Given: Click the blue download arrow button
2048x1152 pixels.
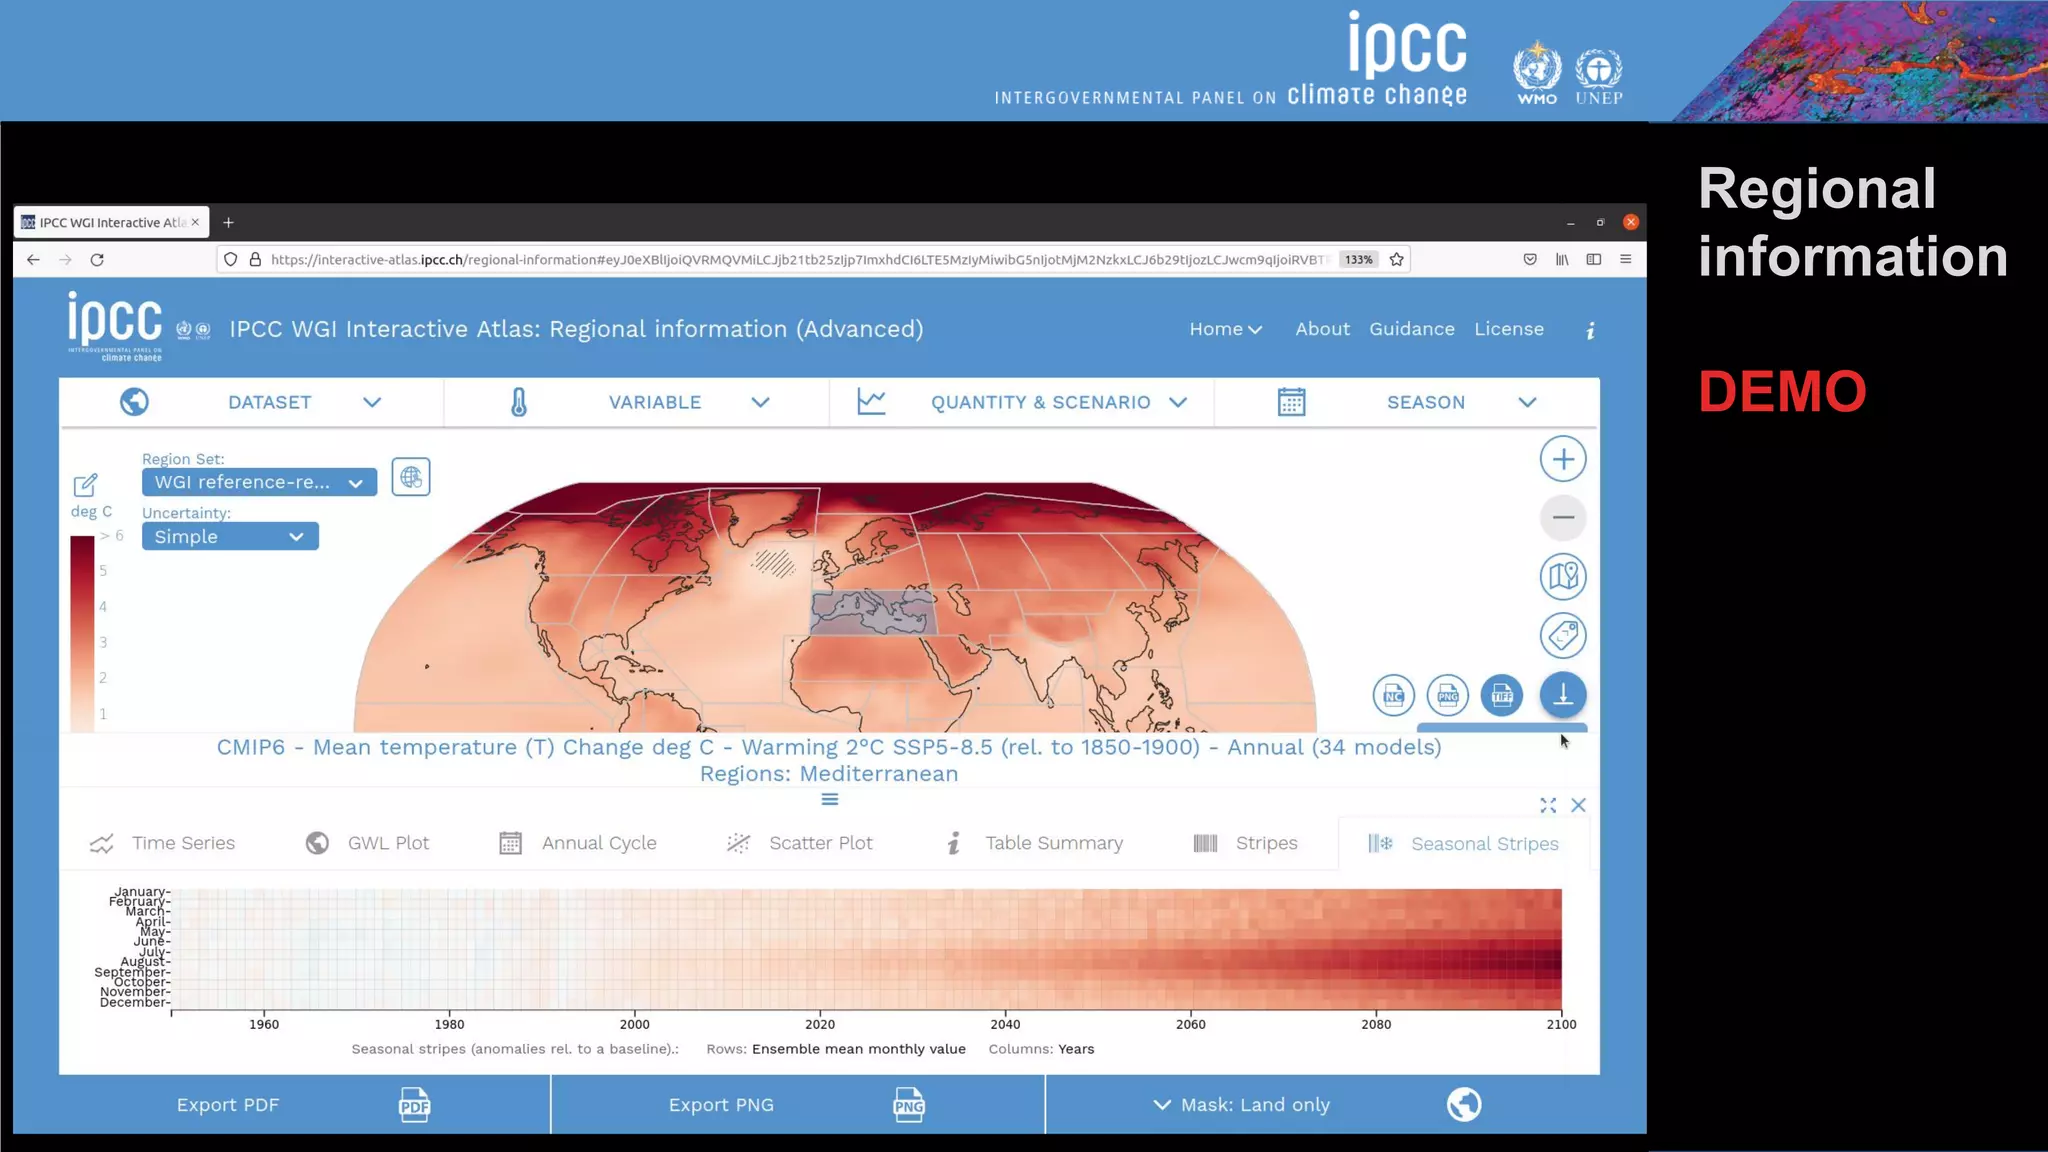Looking at the screenshot, I should point(1563,695).
